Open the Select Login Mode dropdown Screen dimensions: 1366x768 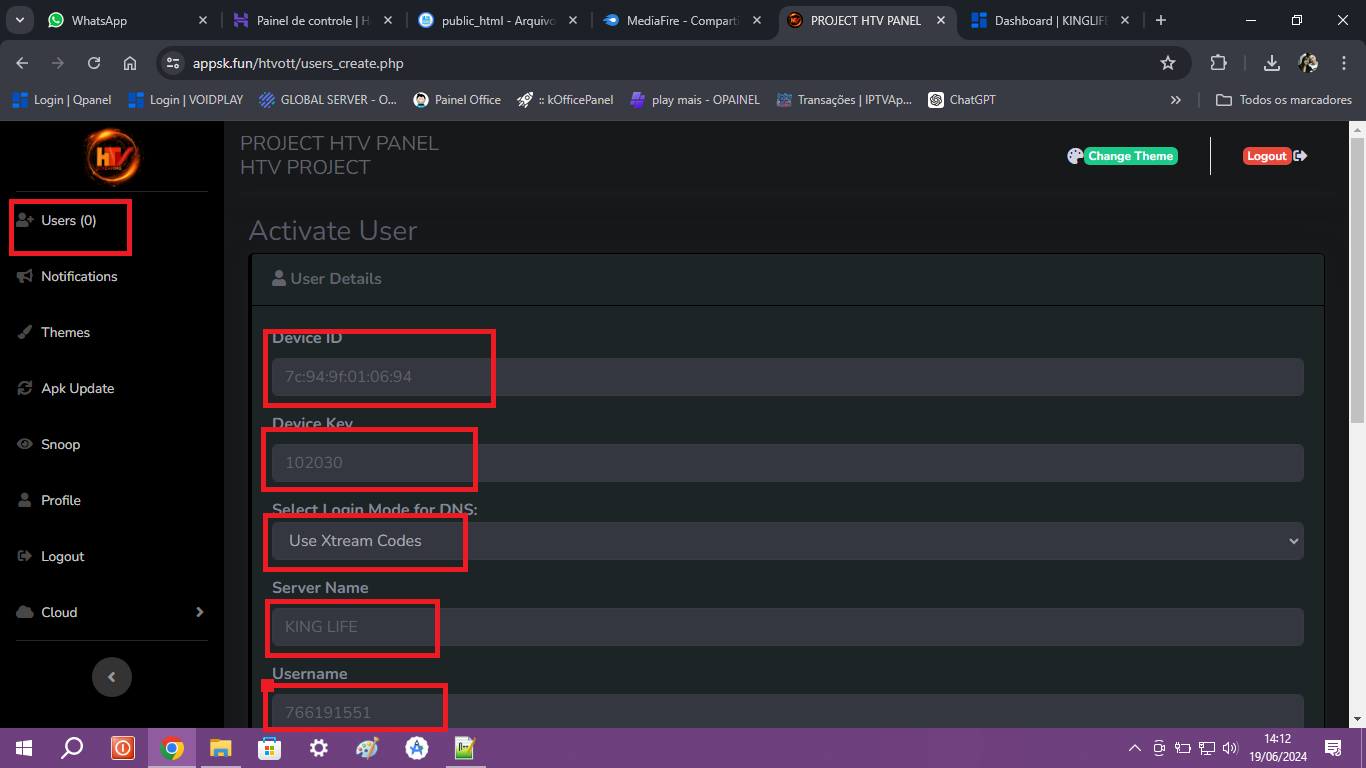[787, 541]
